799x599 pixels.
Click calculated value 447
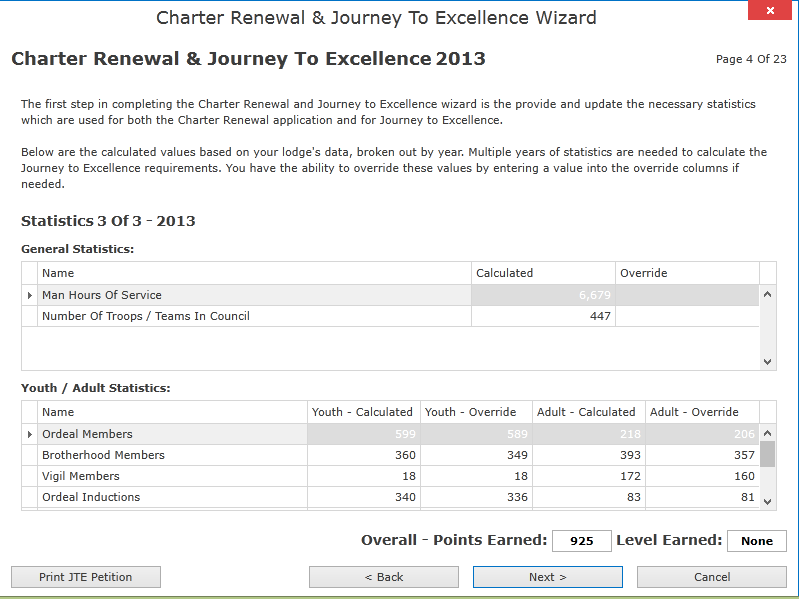(x=543, y=316)
